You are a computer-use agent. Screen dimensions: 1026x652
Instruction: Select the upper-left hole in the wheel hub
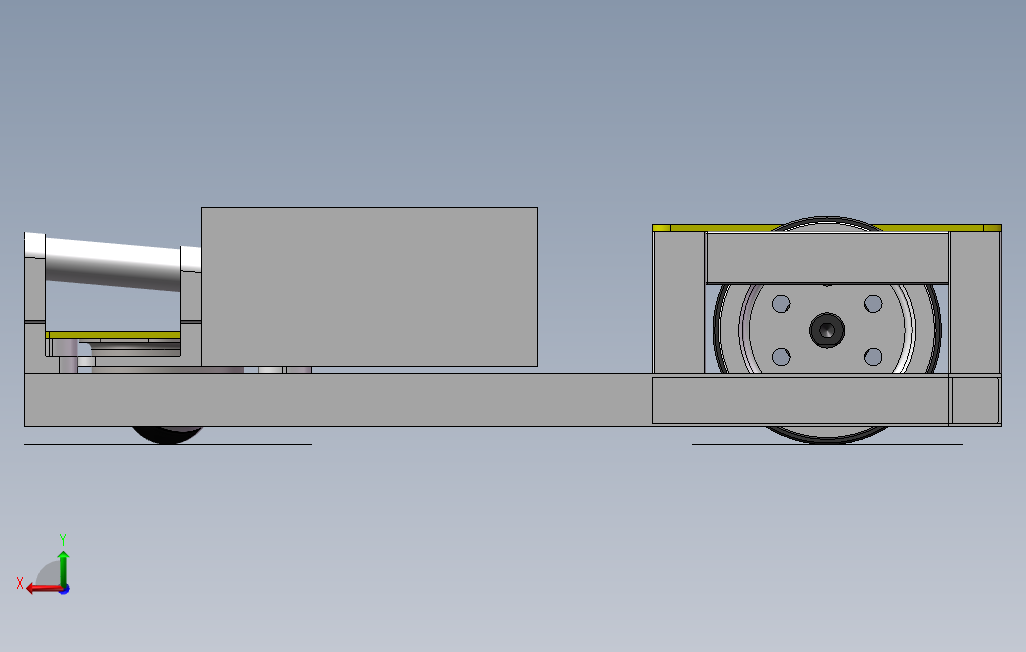click(x=781, y=304)
